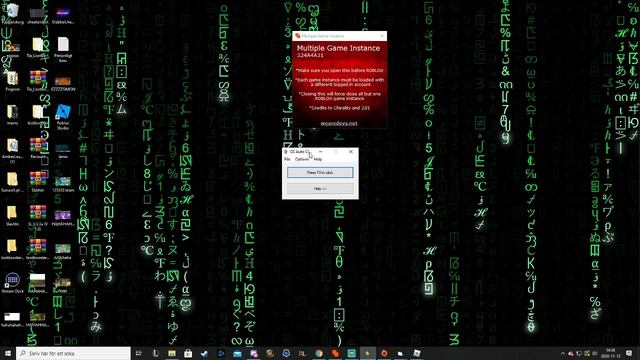
Task: Select the purple HAHAHAH video thumbnail
Action: [x=63, y=218]
